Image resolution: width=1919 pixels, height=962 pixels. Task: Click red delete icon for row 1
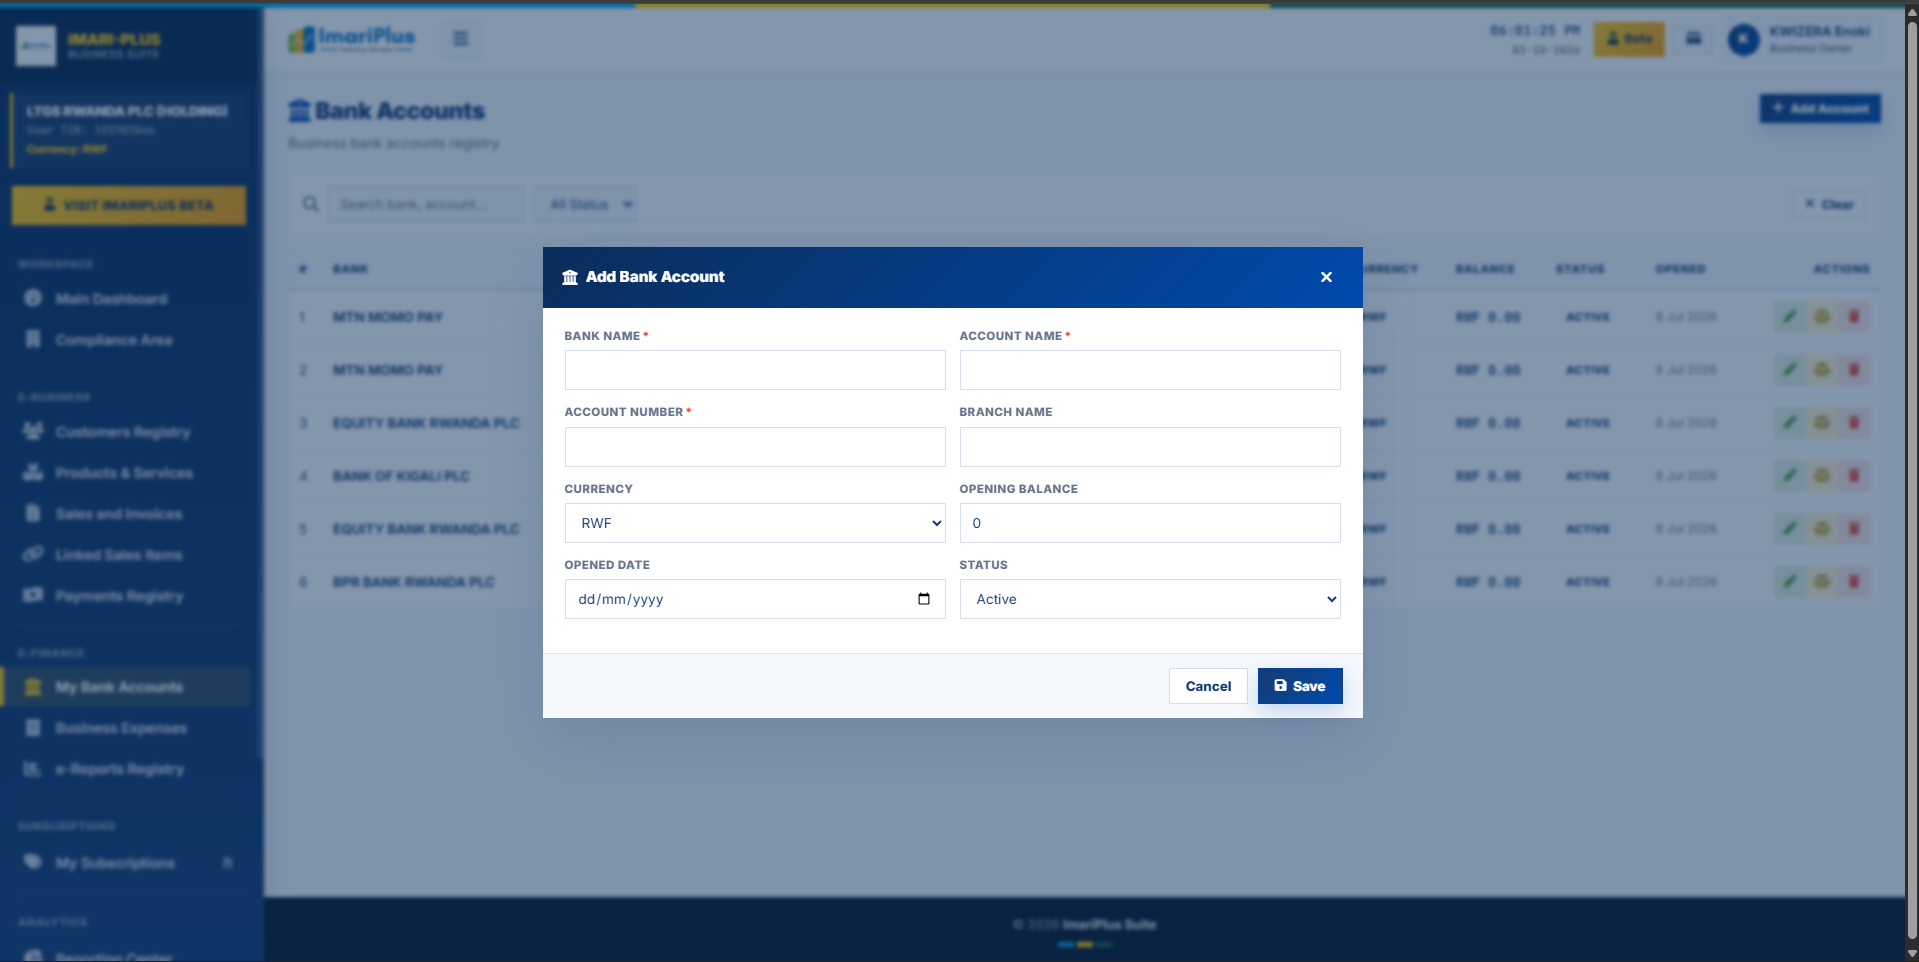pyautogui.click(x=1854, y=317)
